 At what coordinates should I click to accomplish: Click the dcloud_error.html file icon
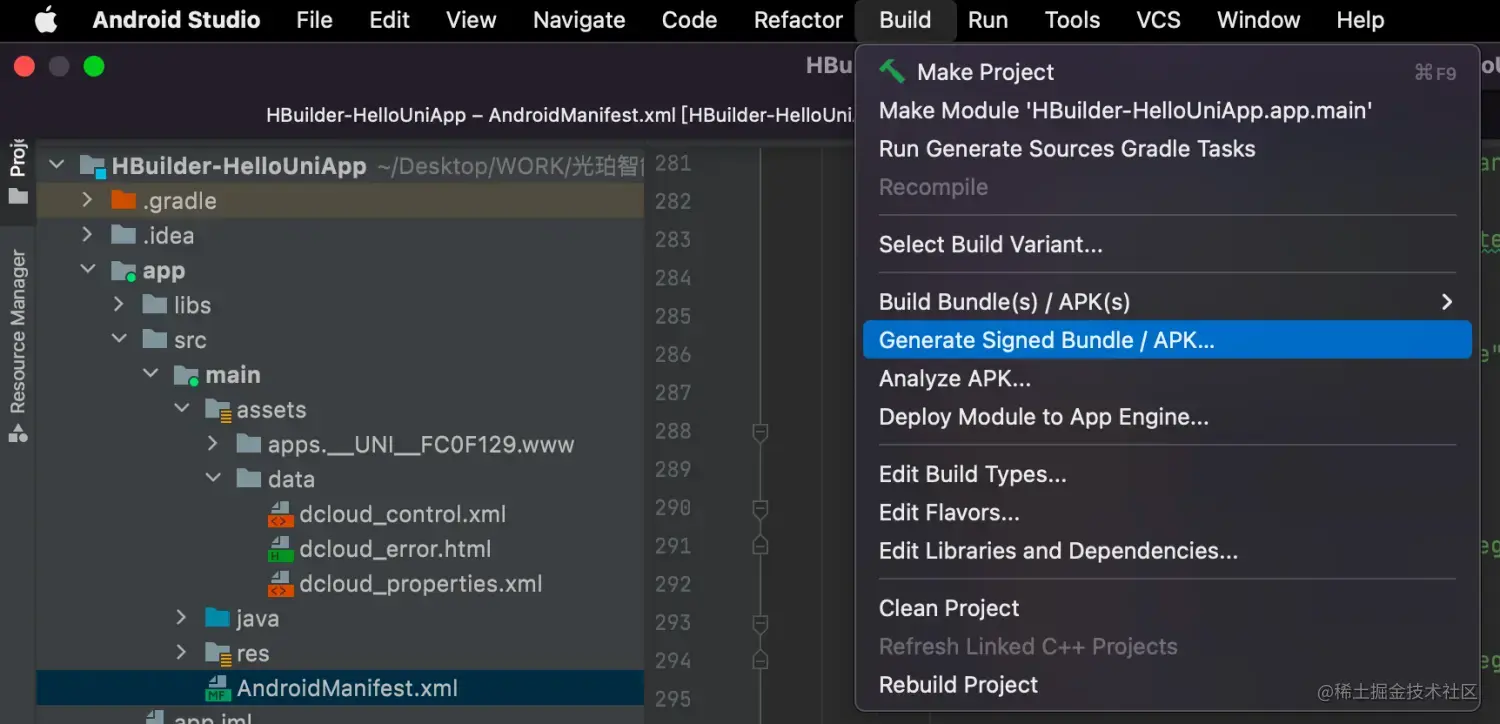point(281,550)
